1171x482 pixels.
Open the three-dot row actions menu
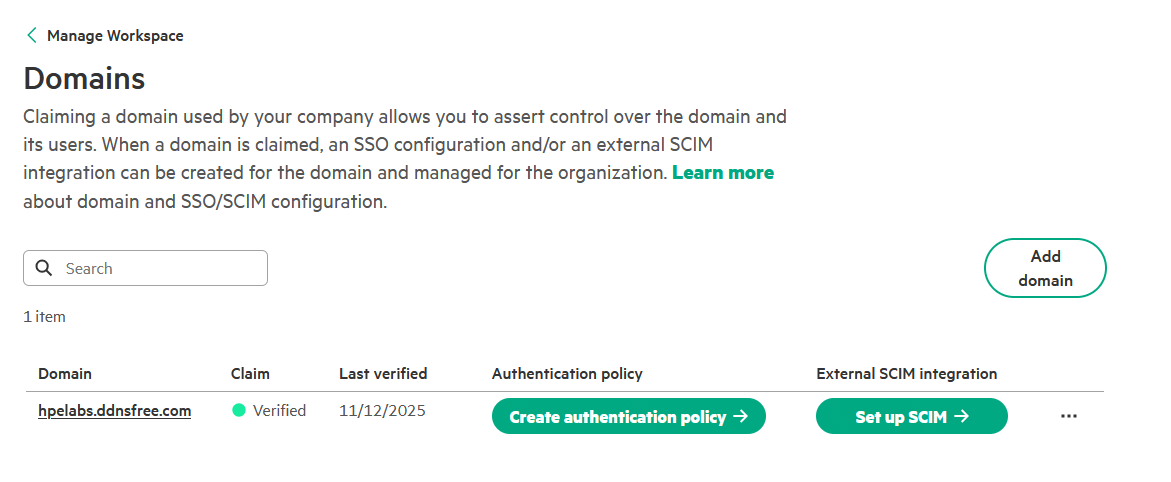click(x=1068, y=417)
